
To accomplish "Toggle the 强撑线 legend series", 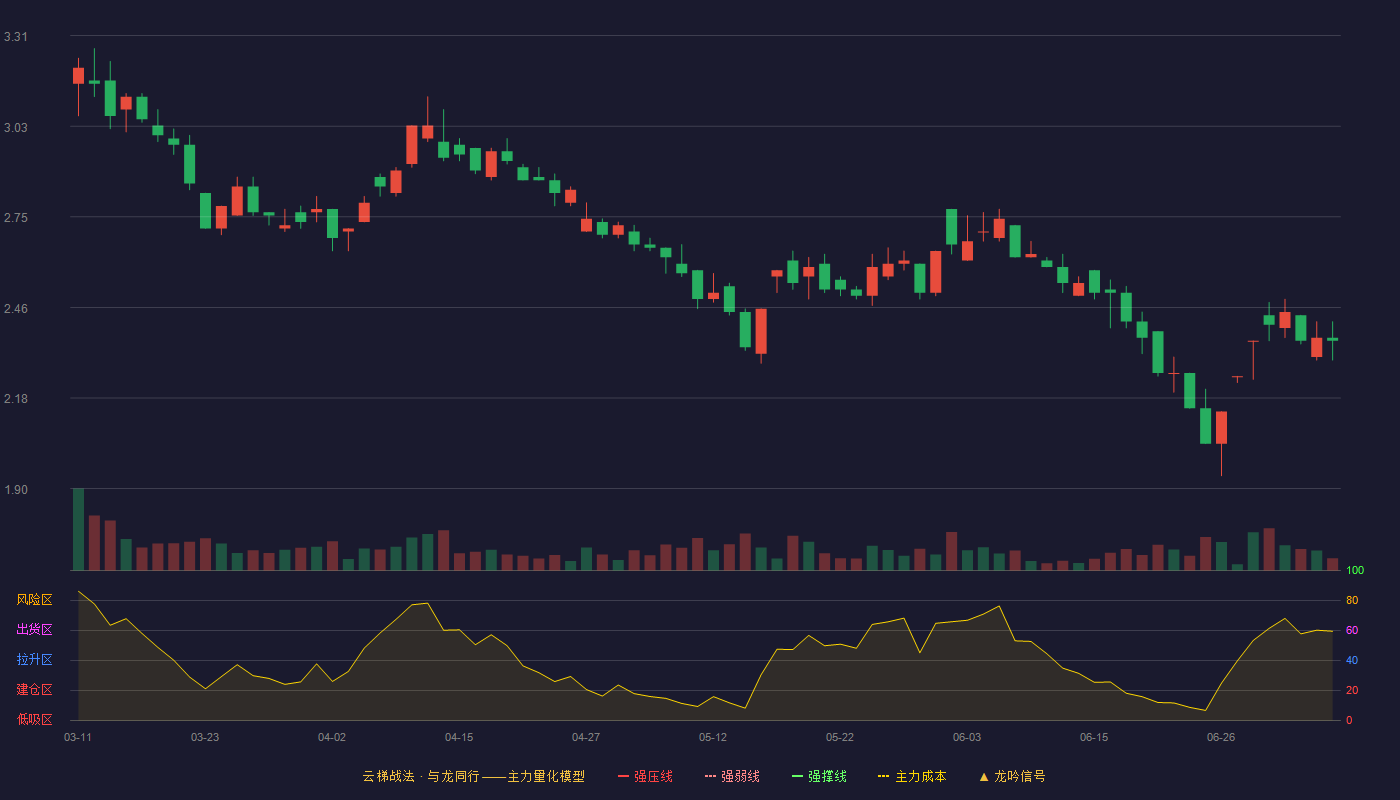I will click(x=819, y=776).
